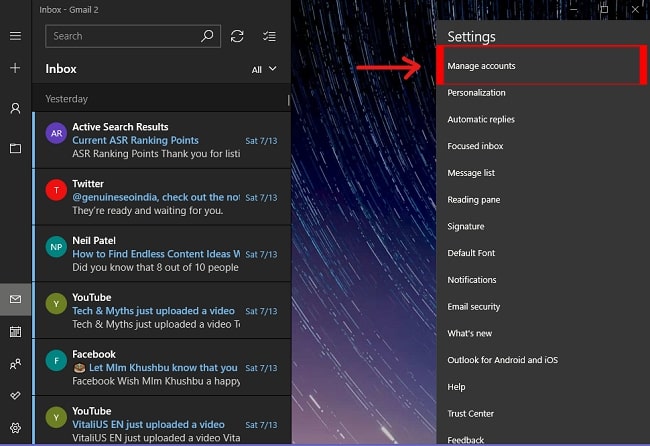Open the Twitter @genuineseoindia email
Viewport: 650px width, 446px height.
tap(162, 197)
